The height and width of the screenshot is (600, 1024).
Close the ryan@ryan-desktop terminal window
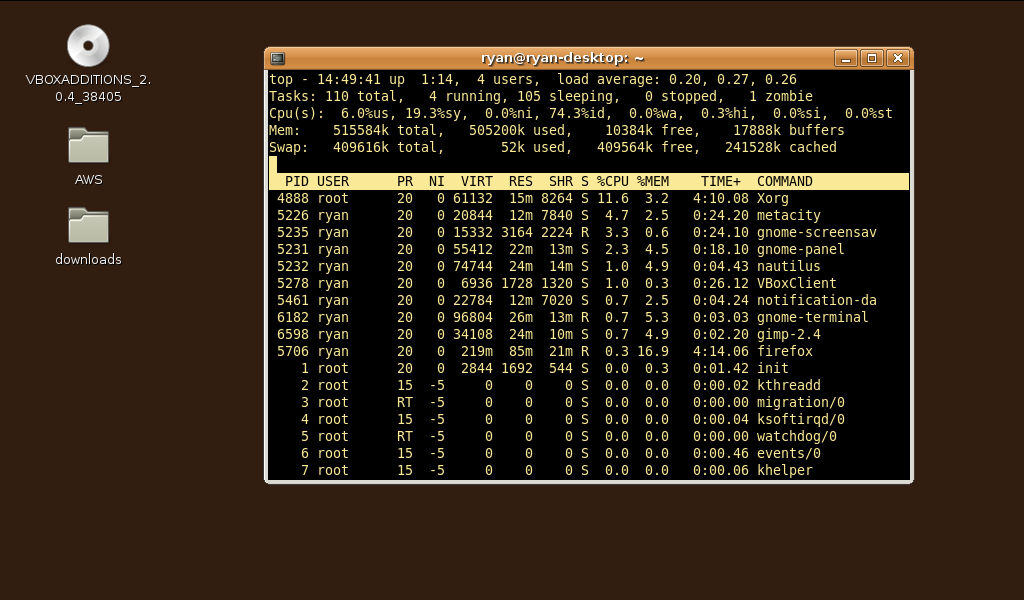(x=896, y=59)
